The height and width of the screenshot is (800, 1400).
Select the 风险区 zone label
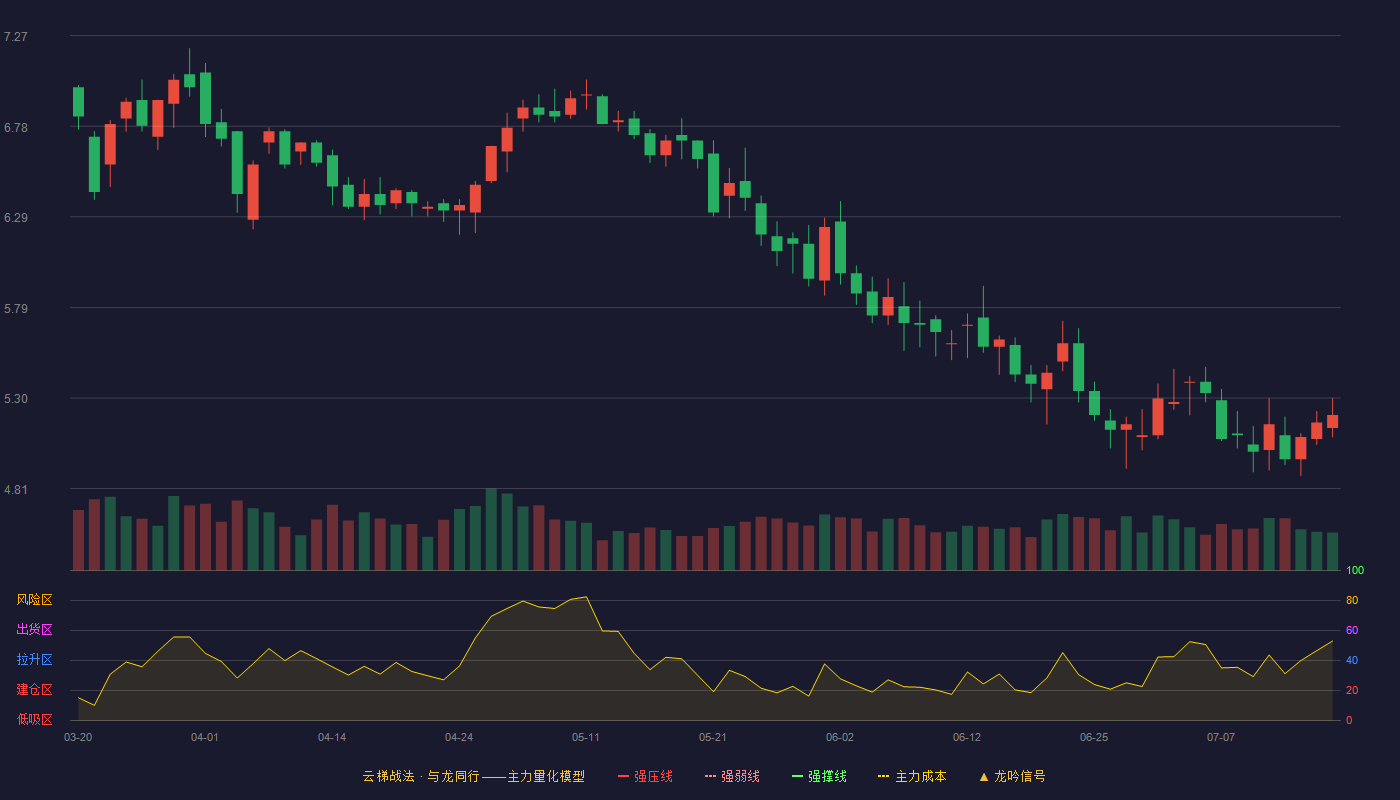point(34,600)
